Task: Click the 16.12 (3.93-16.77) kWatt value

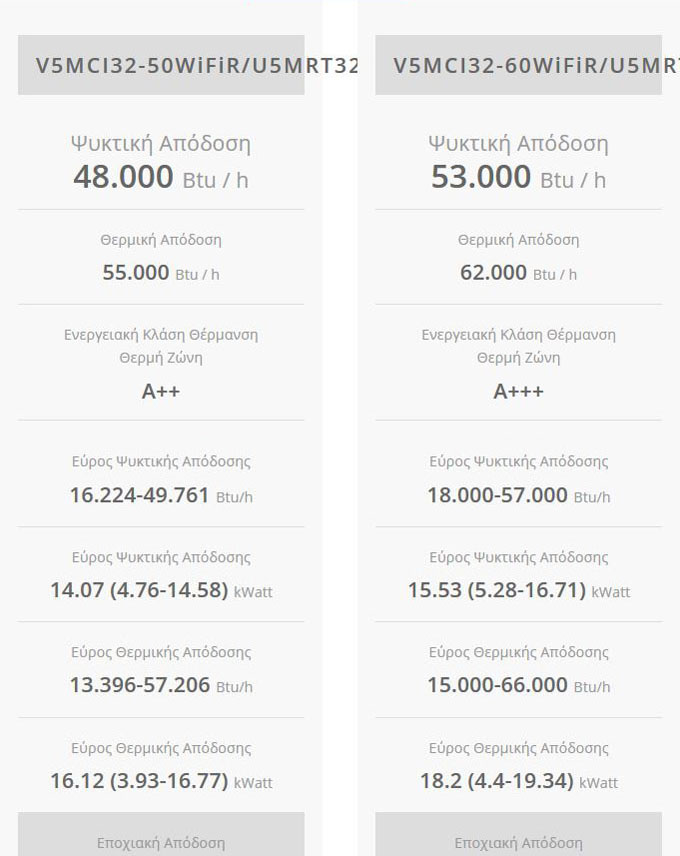Action: (160, 781)
